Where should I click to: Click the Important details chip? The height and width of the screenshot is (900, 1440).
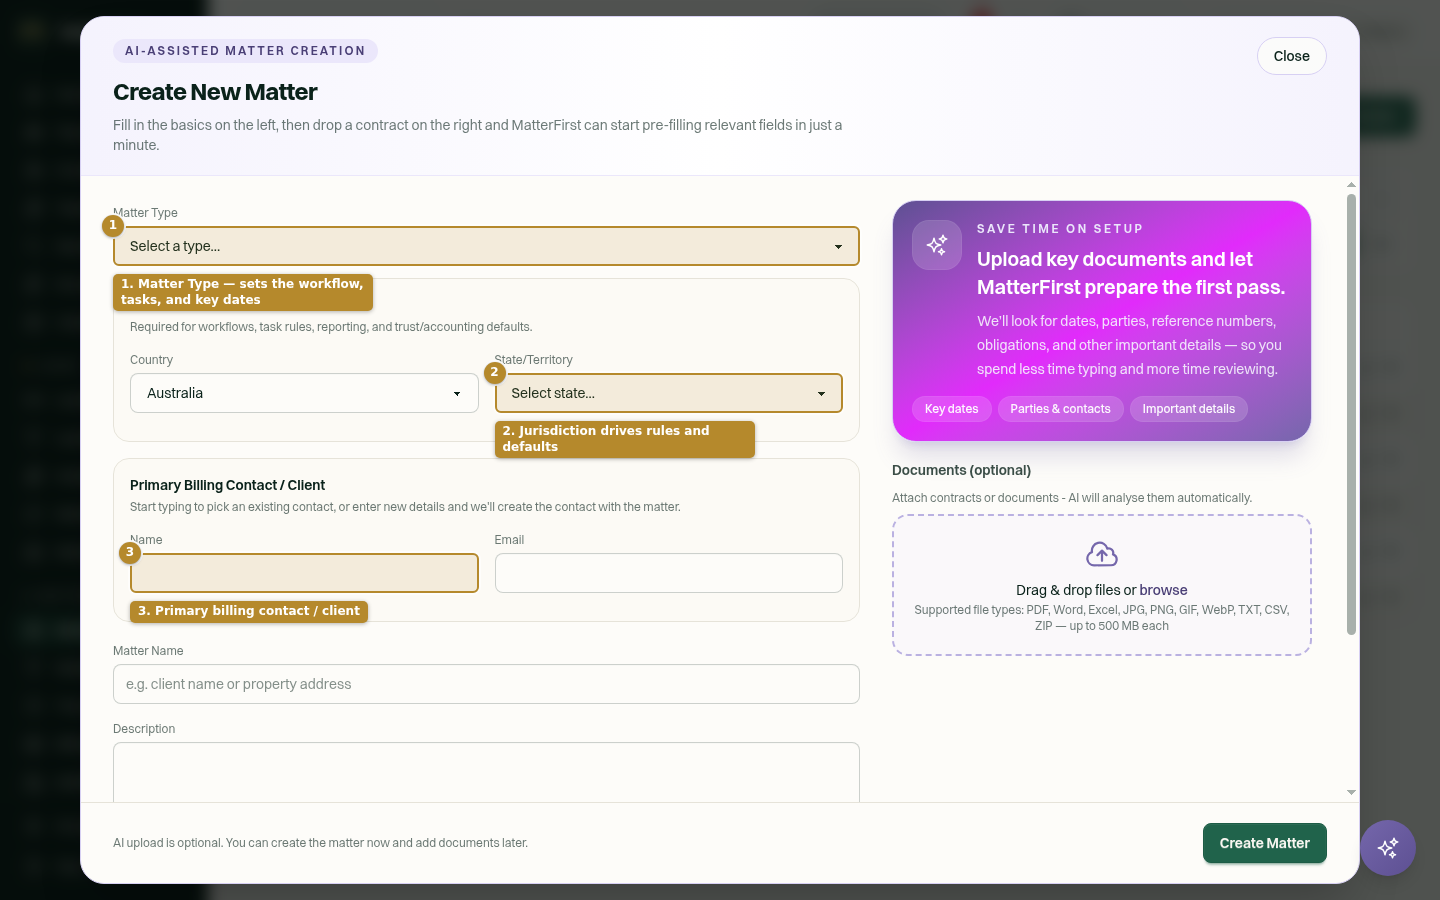(1188, 409)
